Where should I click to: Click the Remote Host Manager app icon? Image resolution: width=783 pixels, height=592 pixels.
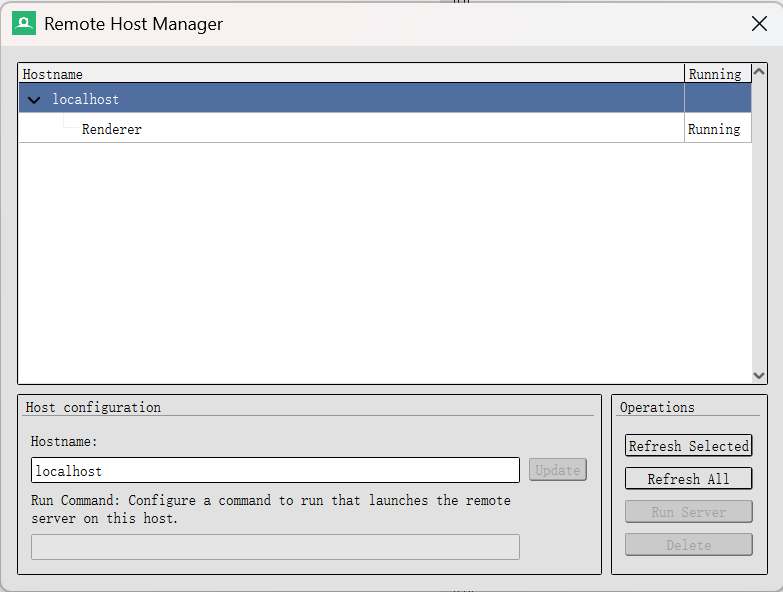coord(24,23)
